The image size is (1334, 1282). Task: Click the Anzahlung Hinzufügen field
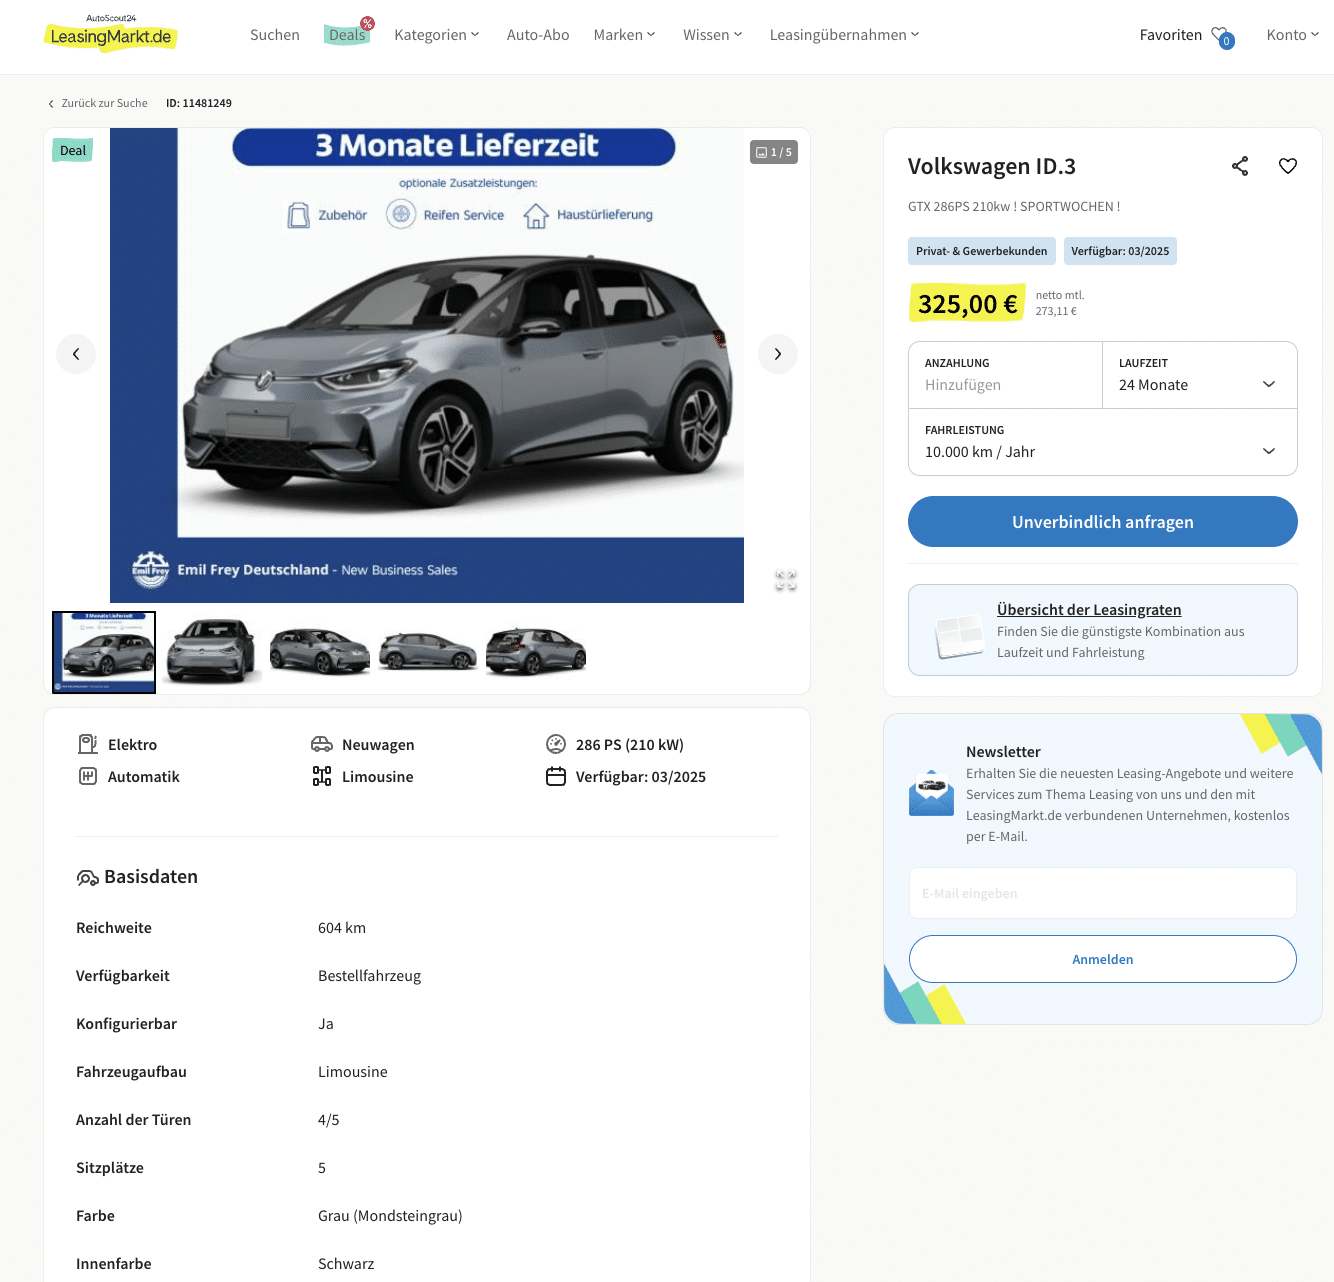(x=1006, y=375)
